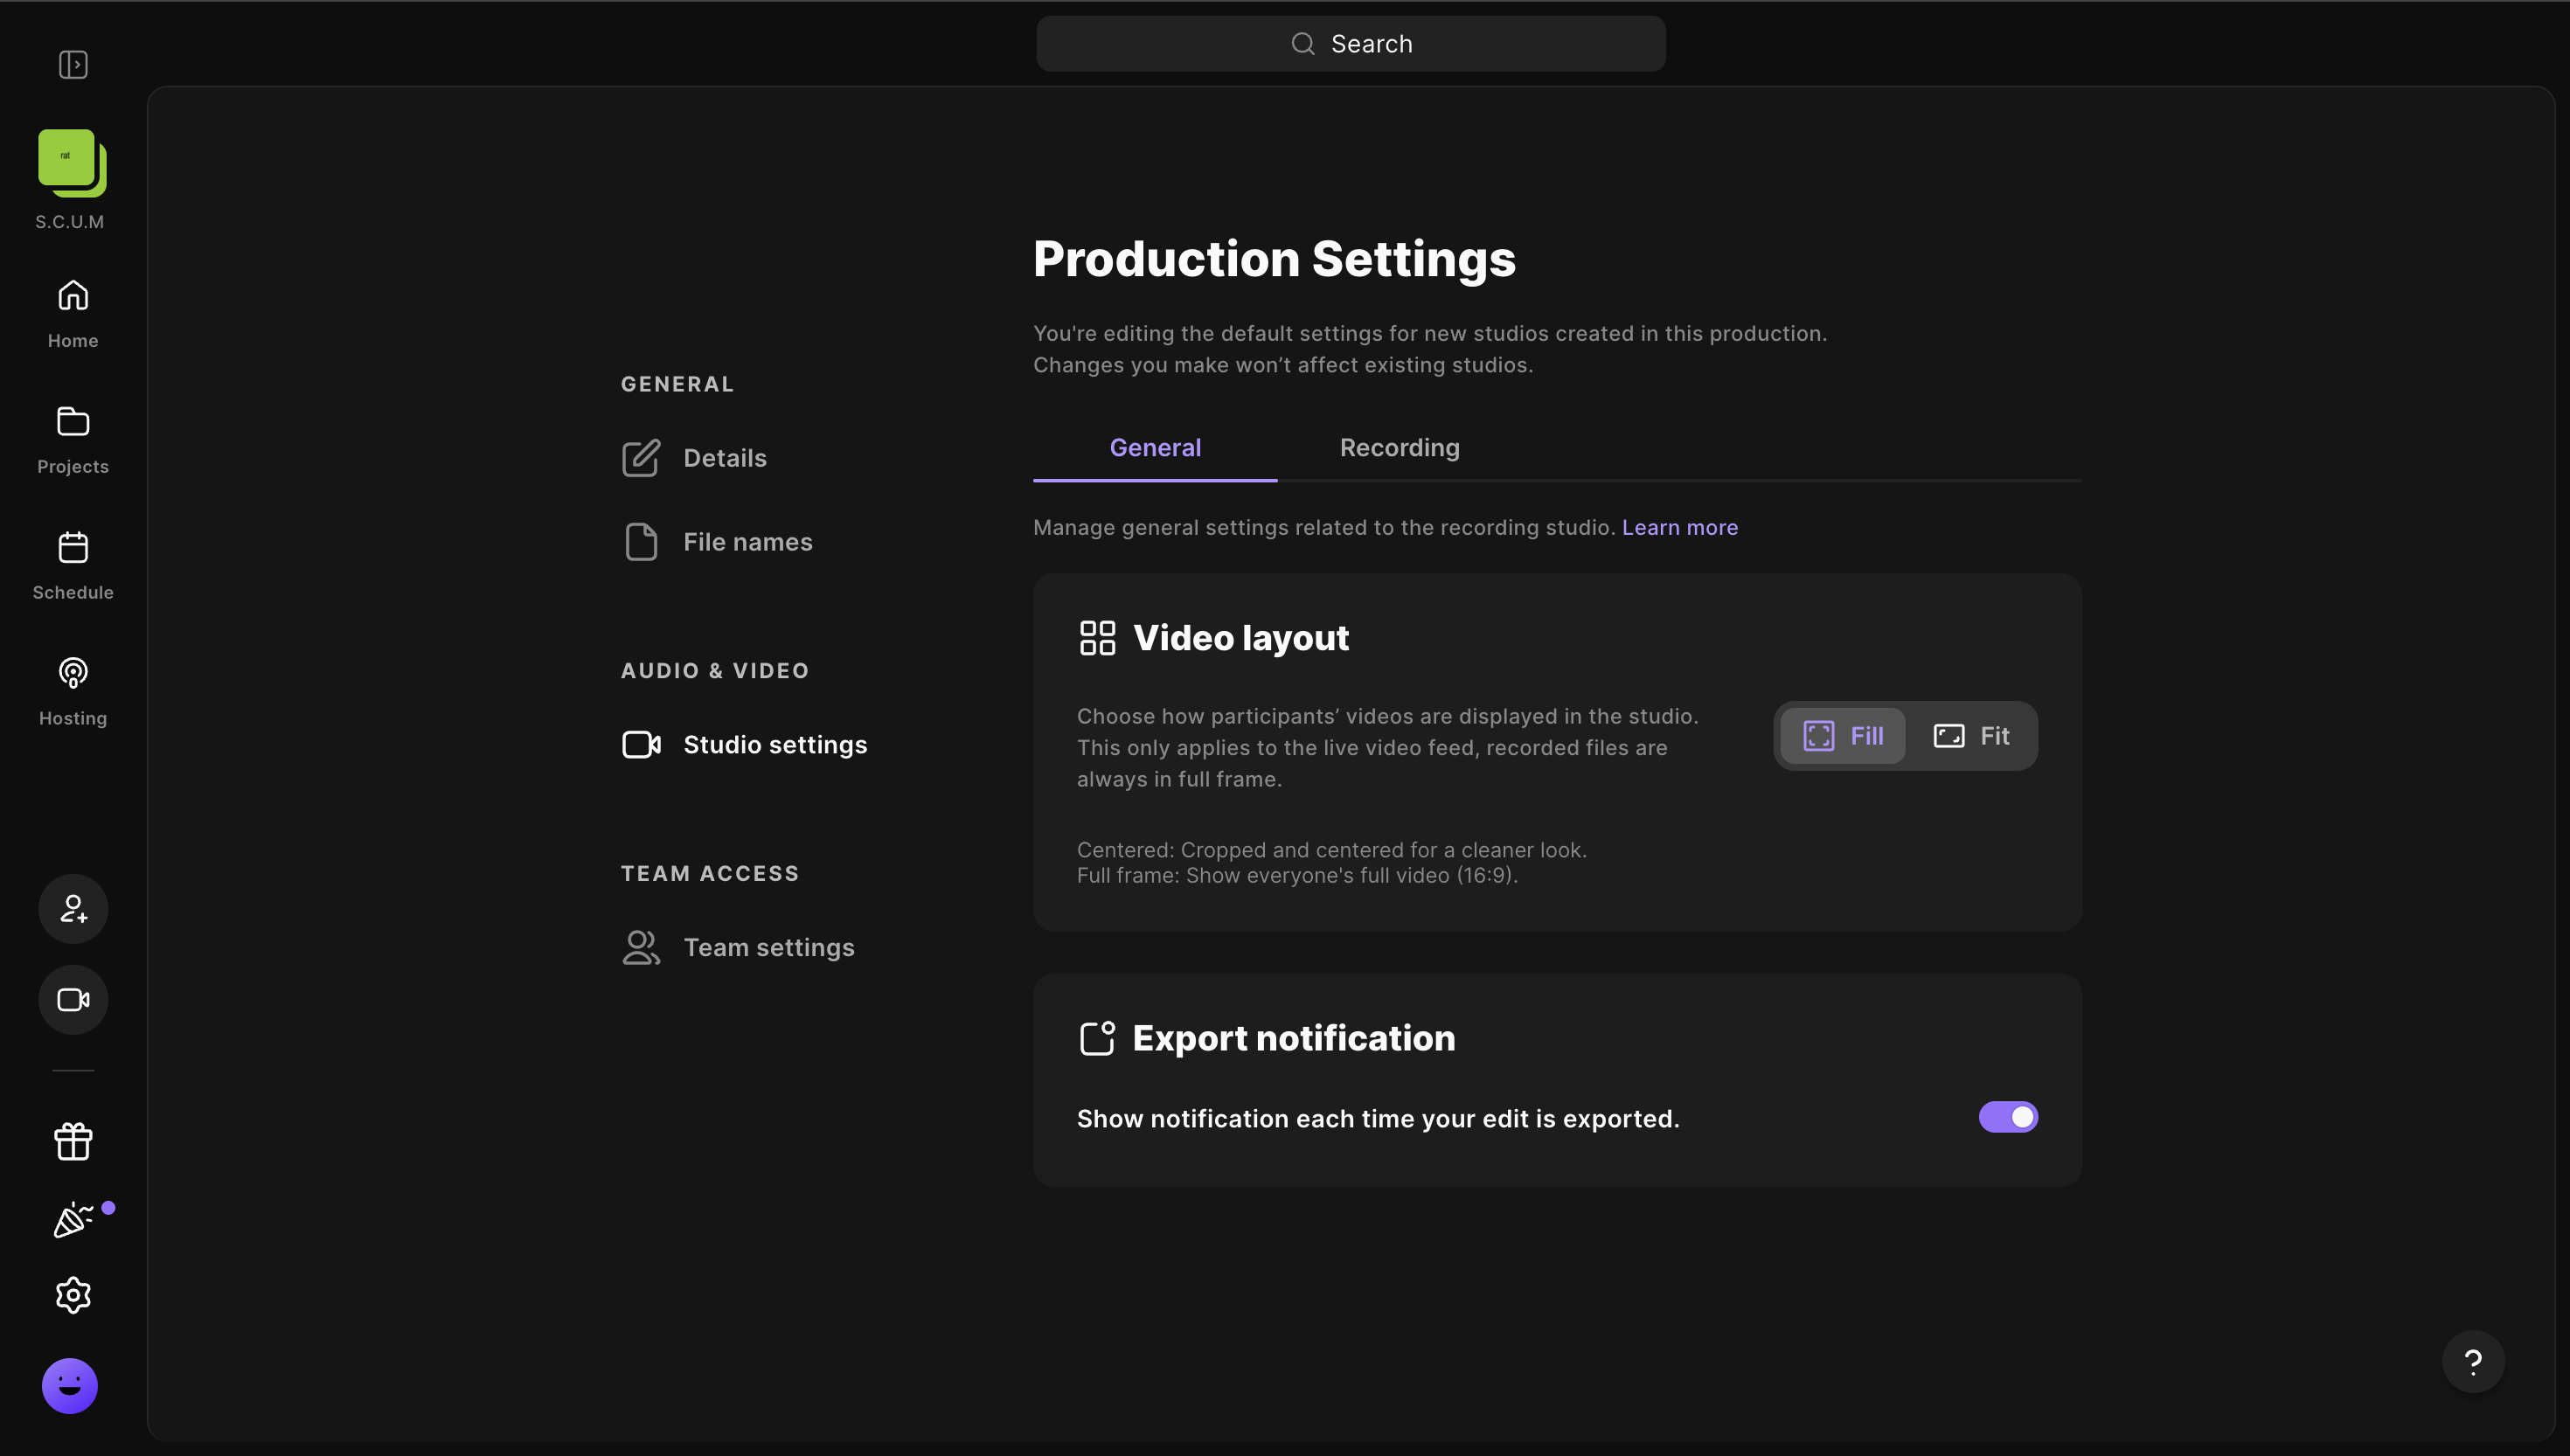Screen dimensions: 2570x1456
Task: Expand the collapsed sidebar panel icon
Action: 73,65
